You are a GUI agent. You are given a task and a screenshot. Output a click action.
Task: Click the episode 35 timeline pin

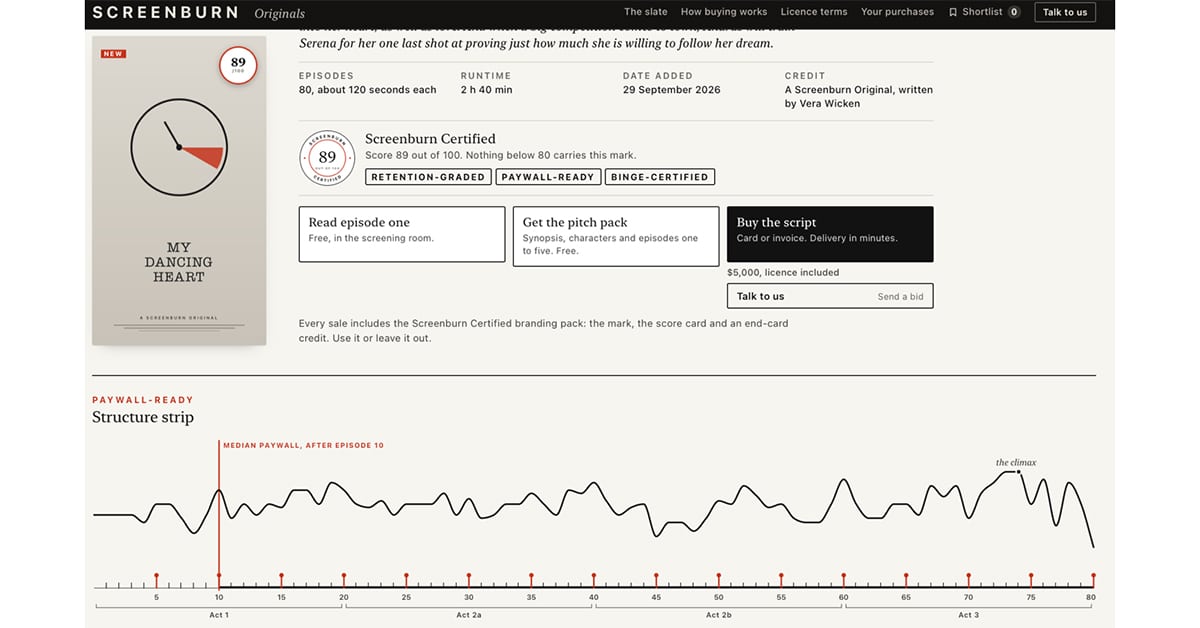click(531, 581)
